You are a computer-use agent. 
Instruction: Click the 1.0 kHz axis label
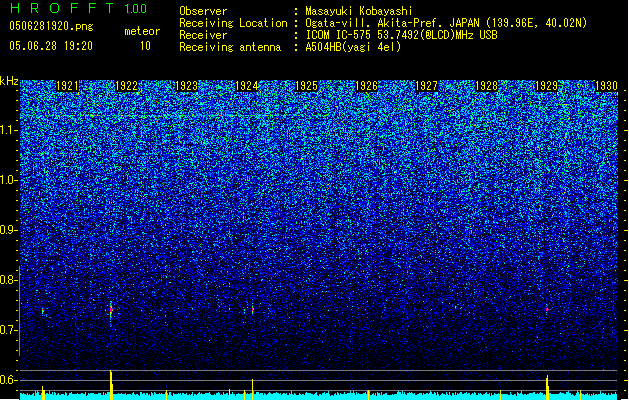(x=9, y=180)
